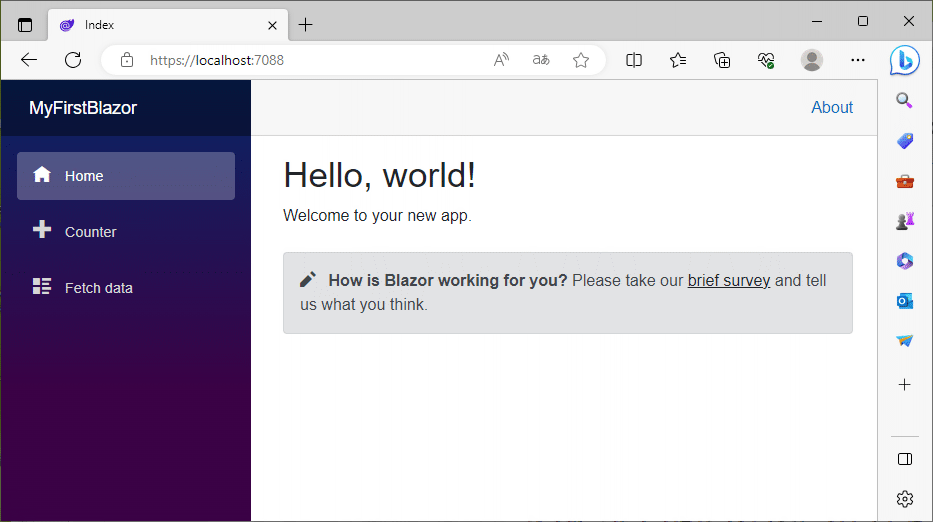Open the Favorites list icon
The width and height of the screenshot is (933, 522).
pos(678,60)
